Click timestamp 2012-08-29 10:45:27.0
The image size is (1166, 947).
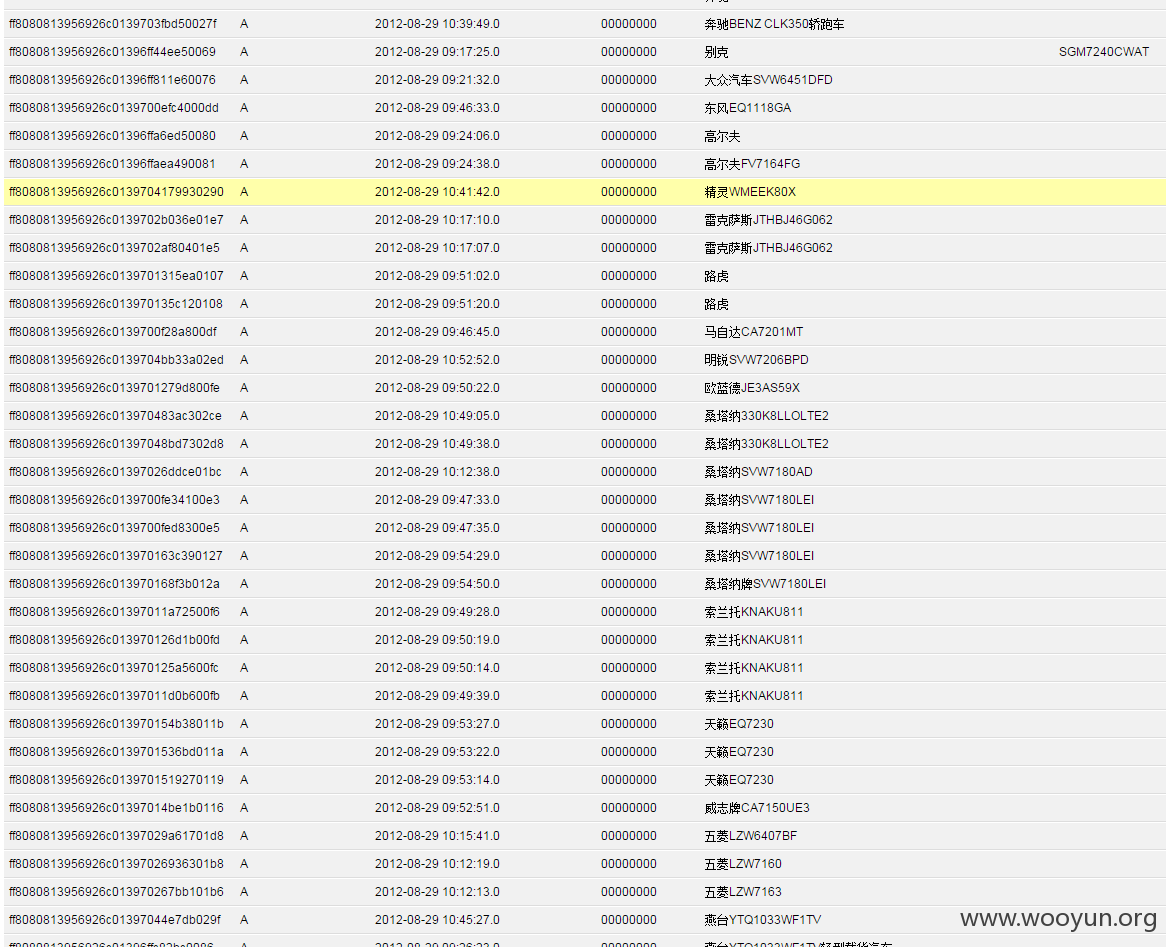tap(437, 920)
